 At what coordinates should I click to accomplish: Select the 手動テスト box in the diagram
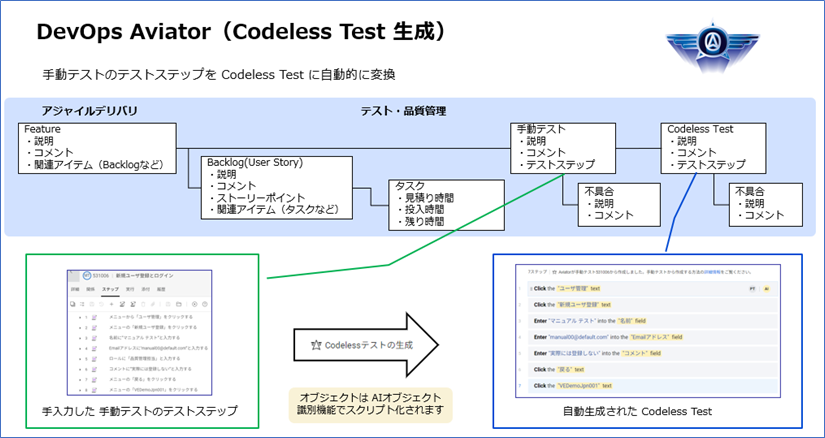tap(554, 147)
